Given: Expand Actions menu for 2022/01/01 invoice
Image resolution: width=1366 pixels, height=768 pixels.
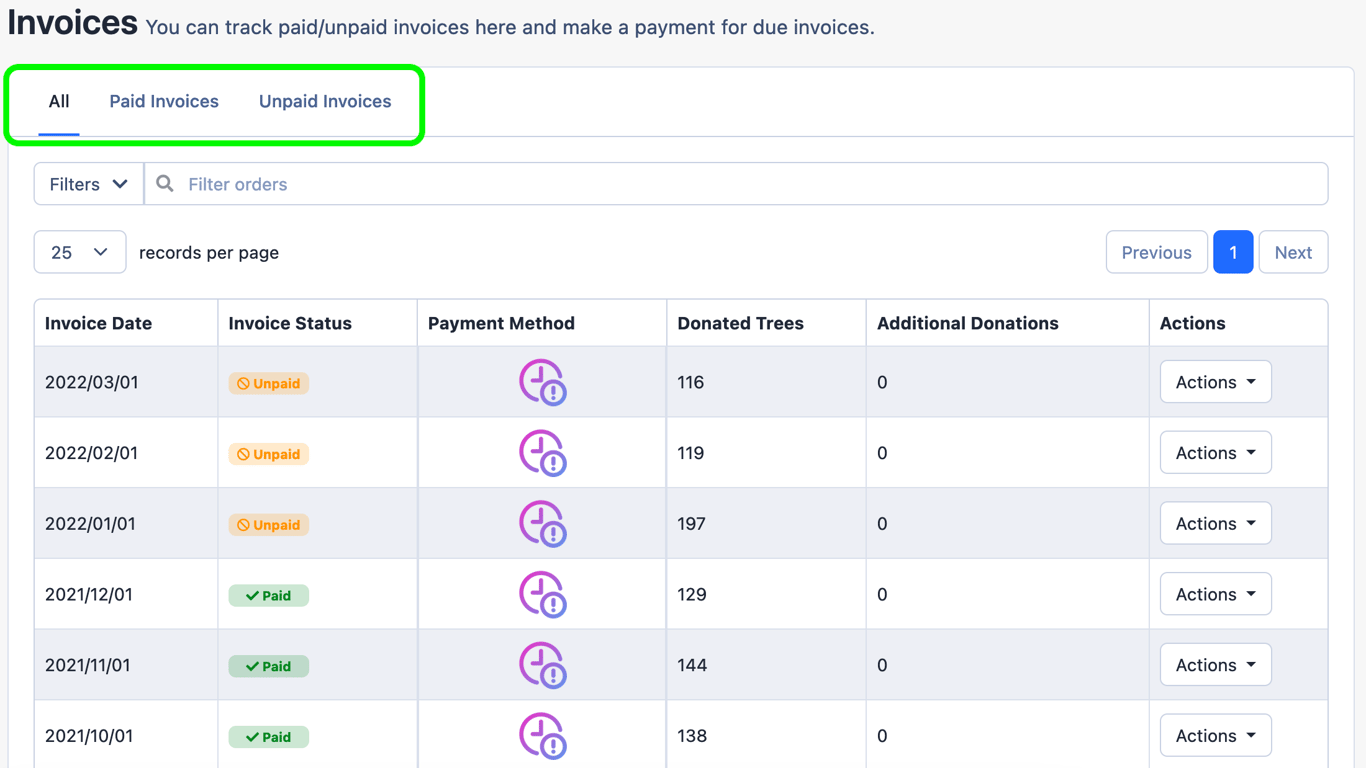Looking at the screenshot, I should [1216, 524].
